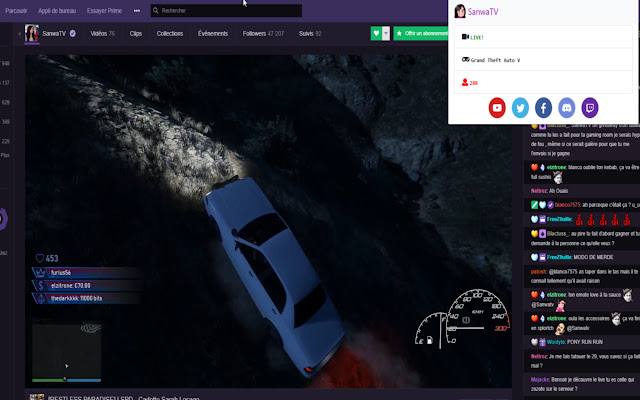Open the Followers tab
This screenshot has width=640, height=400.
(x=263, y=33)
